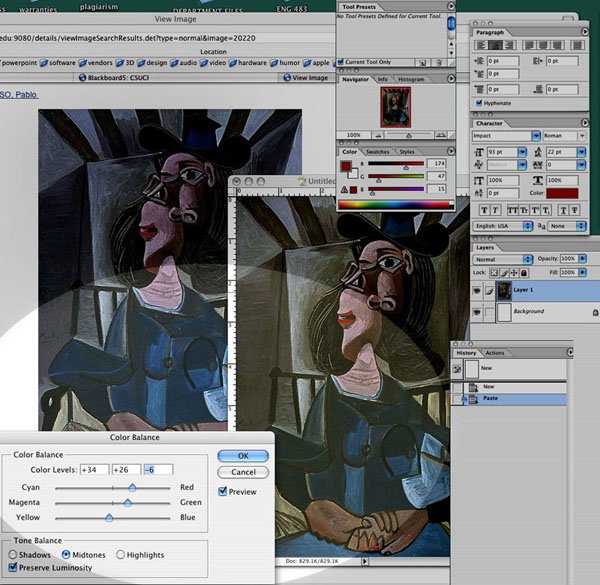The height and width of the screenshot is (585, 600).
Task: Click the Strikethrough button in Character panel
Action: click(x=574, y=210)
